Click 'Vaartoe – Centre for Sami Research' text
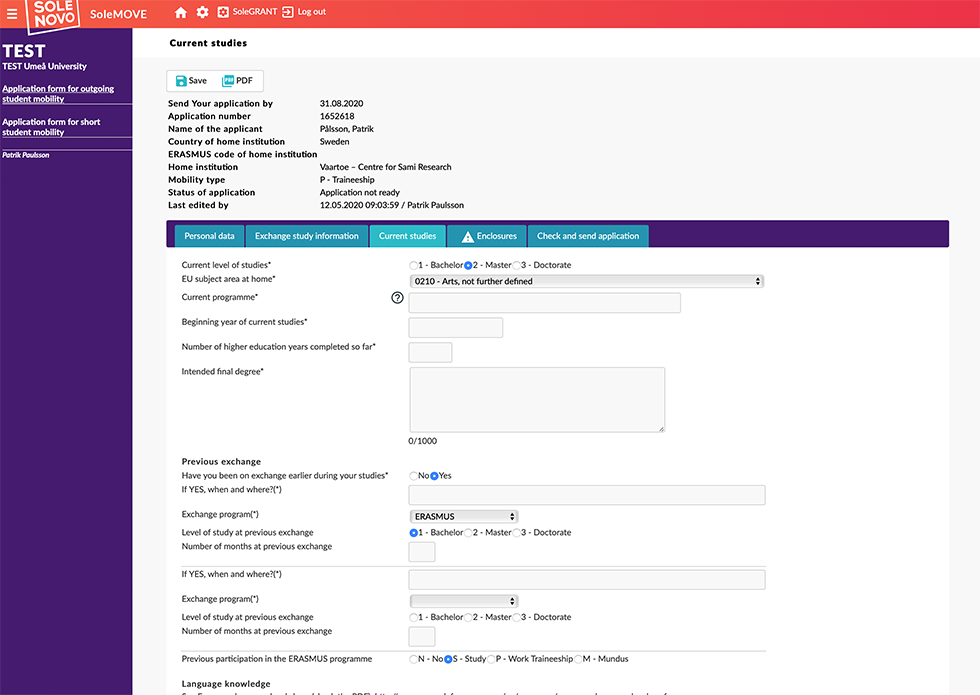980x695 pixels. click(386, 167)
